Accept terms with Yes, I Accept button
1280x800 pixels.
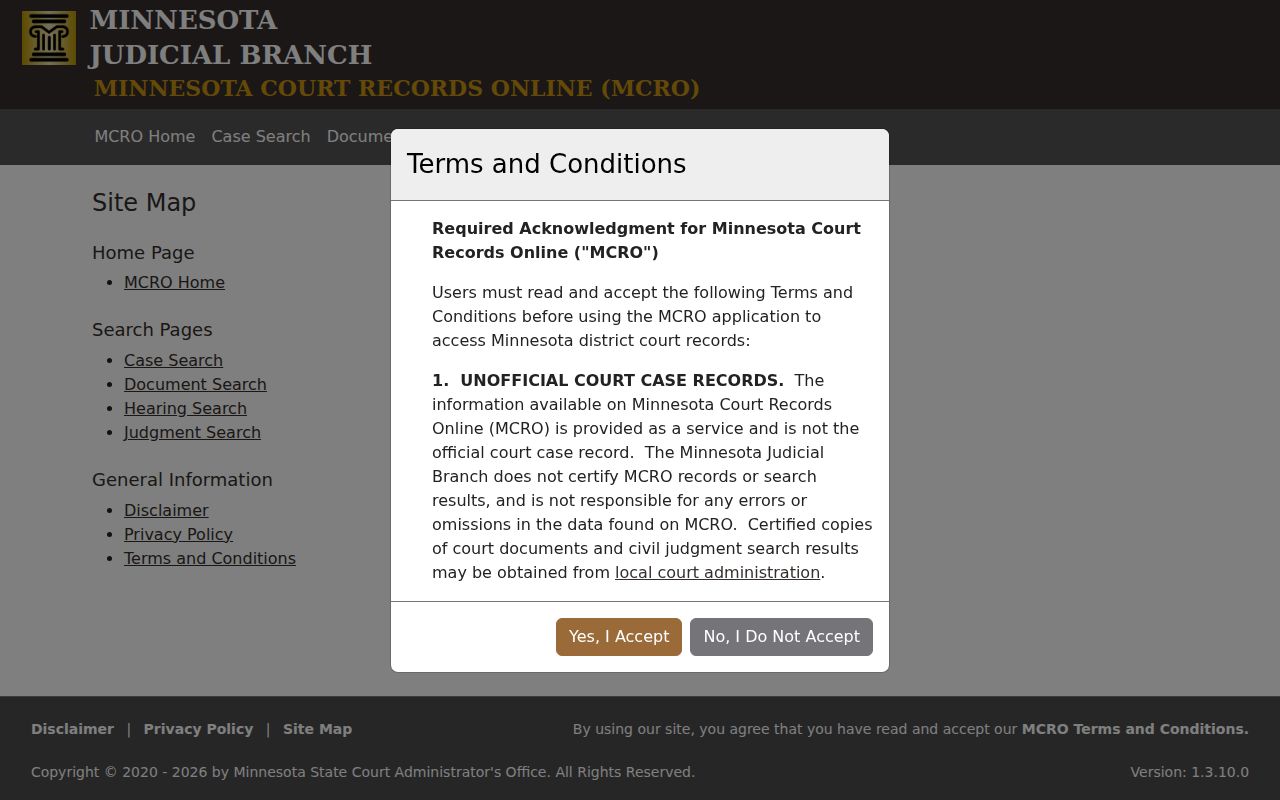coord(619,637)
